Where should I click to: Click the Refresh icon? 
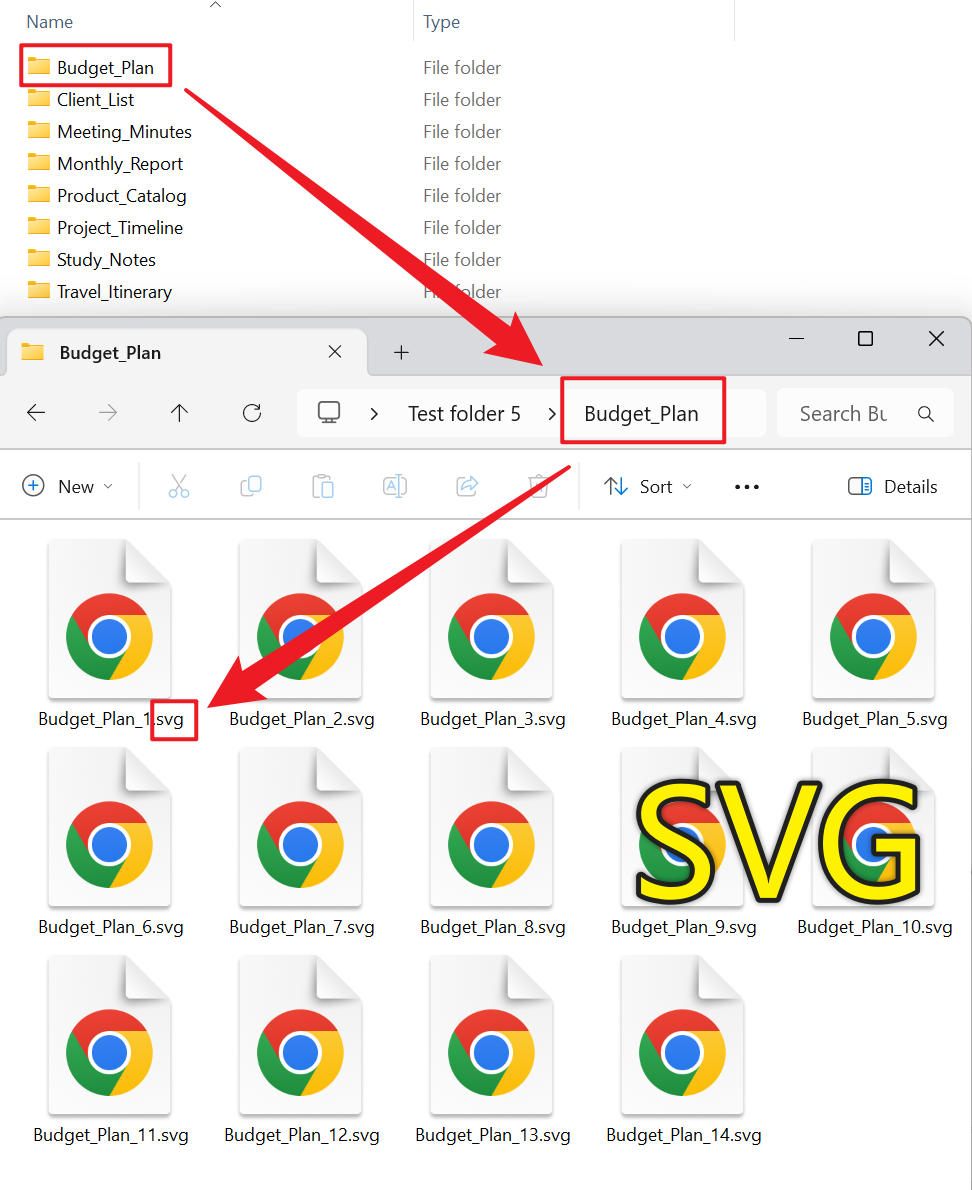(x=251, y=413)
